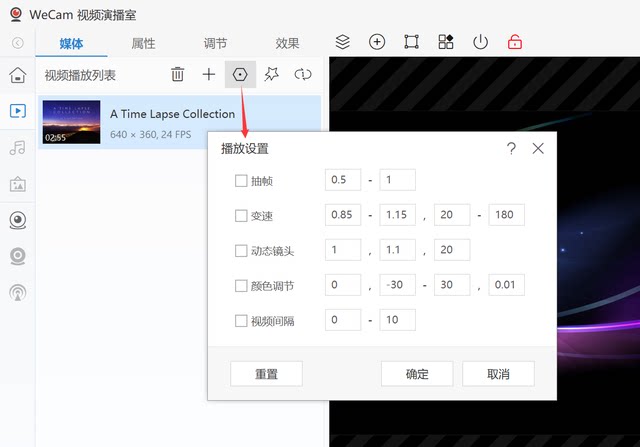This screenshot has height=447, width=640.
Task: Switch to the 属性 tab
Action: click(143, 43)
